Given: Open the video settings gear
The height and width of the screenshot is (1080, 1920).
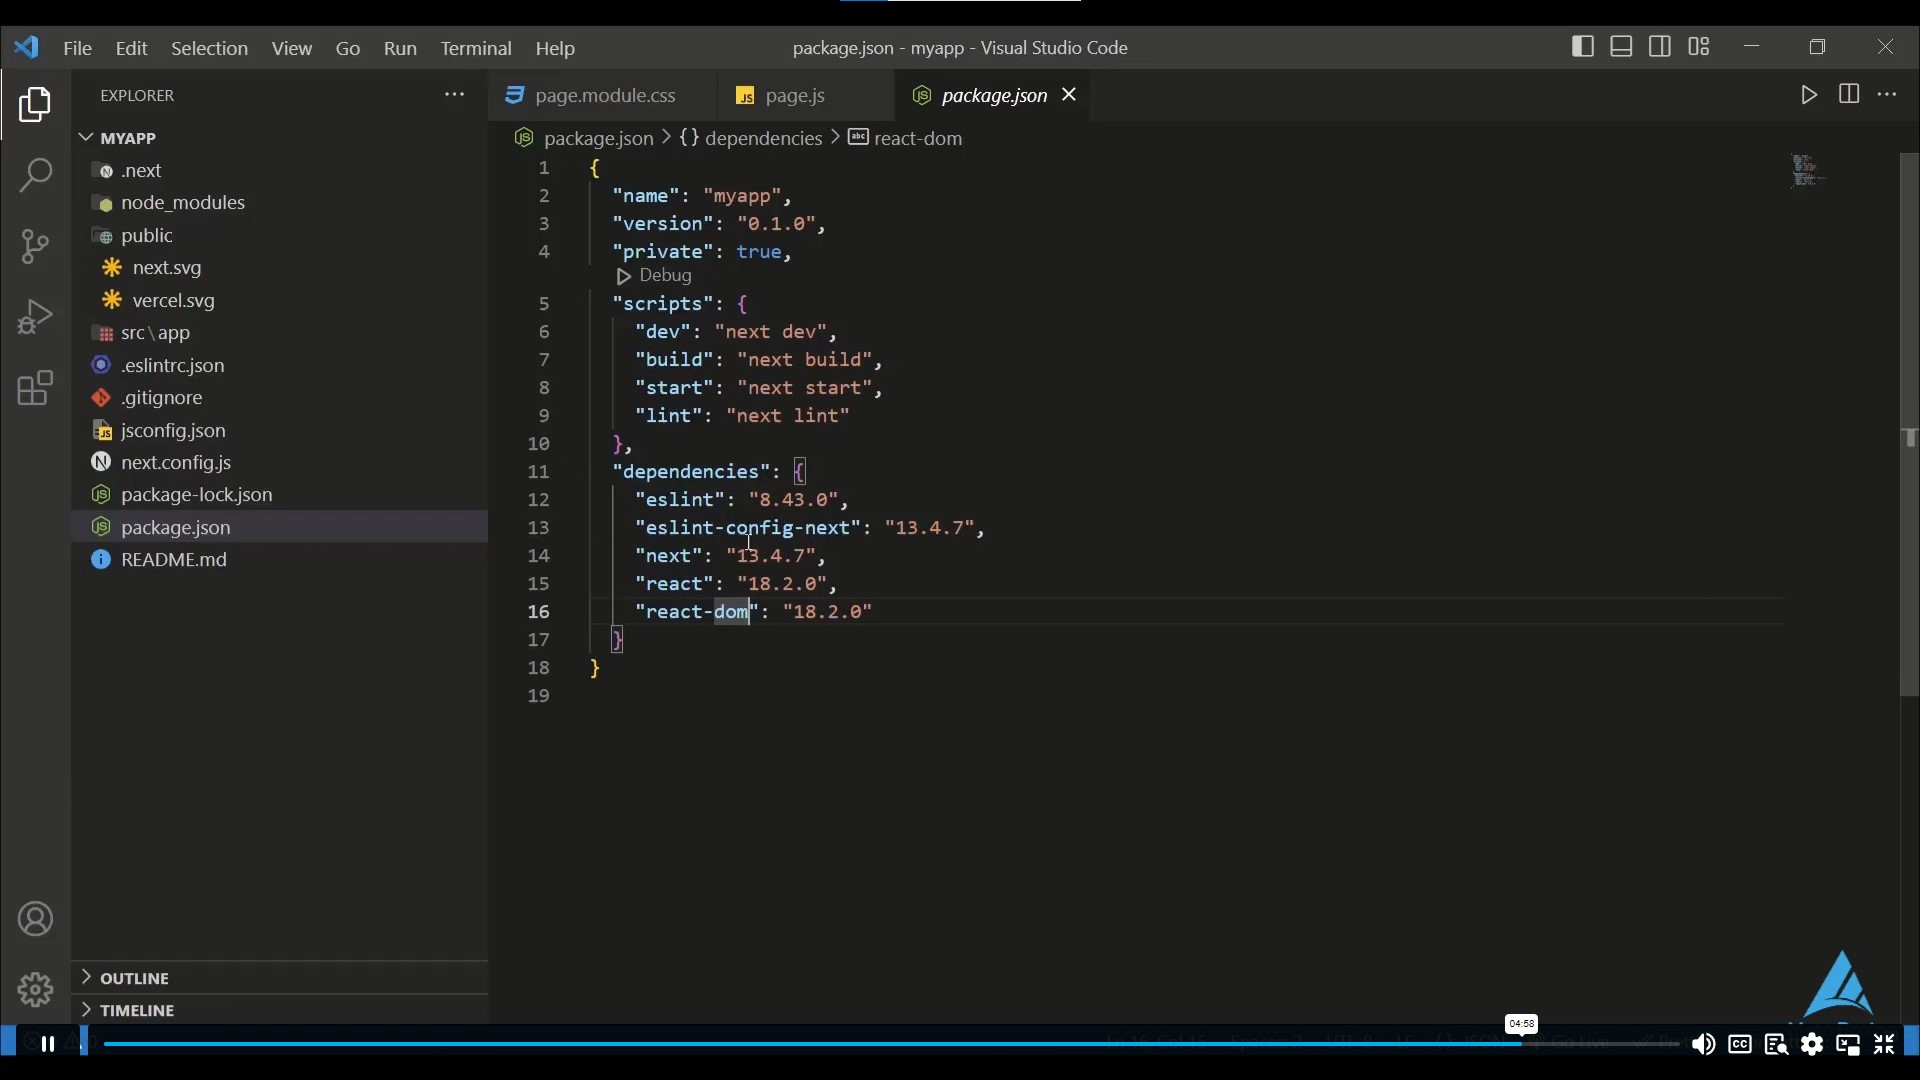Looking at the screenshot, I should (x=1812, y=1045).
